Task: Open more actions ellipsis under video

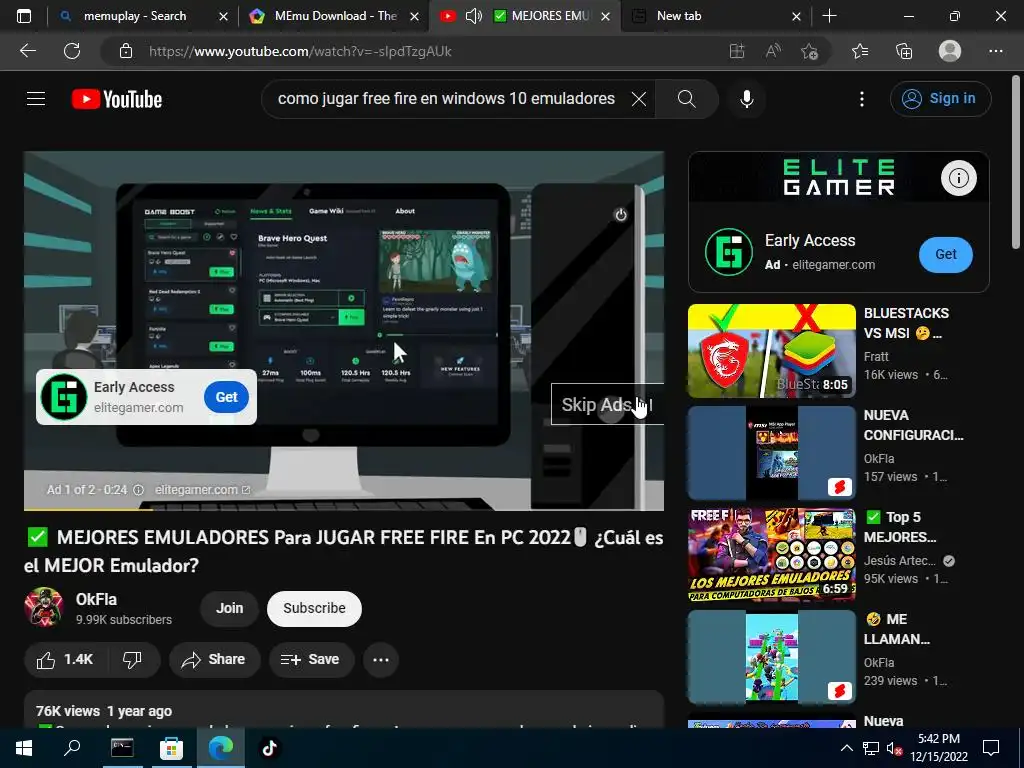Action: 381,660
